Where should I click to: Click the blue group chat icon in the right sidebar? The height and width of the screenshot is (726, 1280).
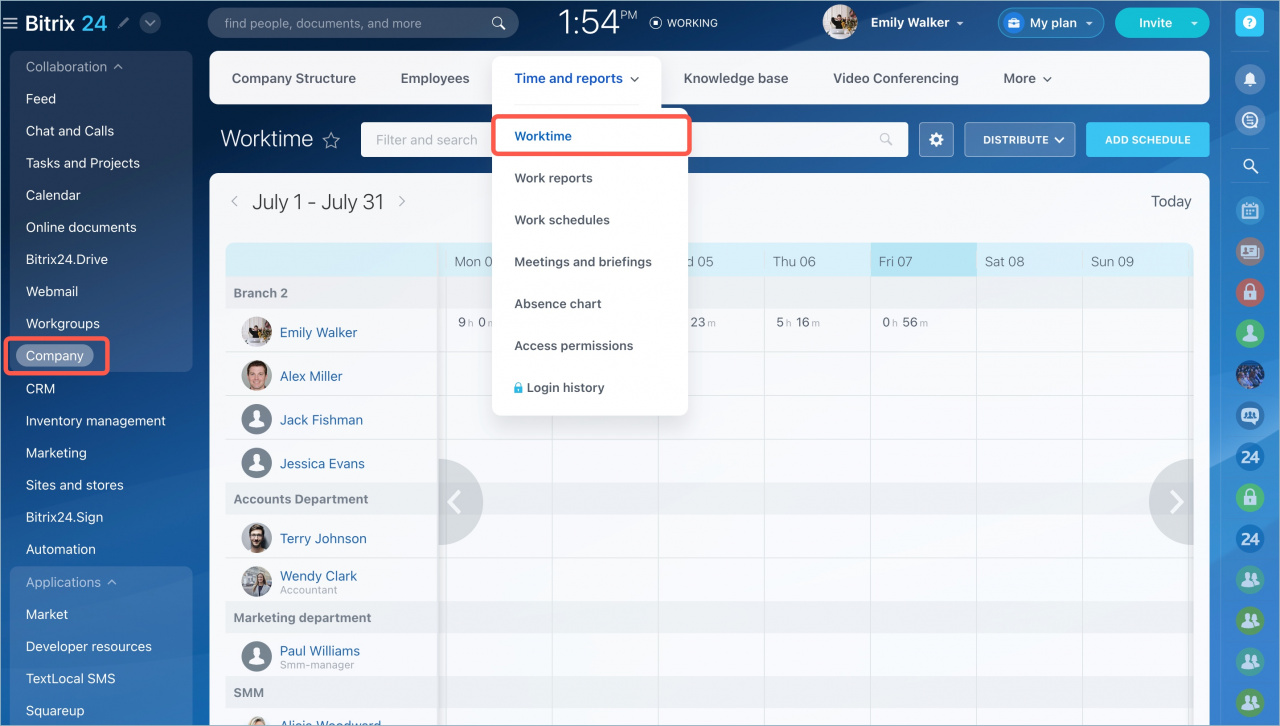pyautogui.click(x=1249, y=415)
